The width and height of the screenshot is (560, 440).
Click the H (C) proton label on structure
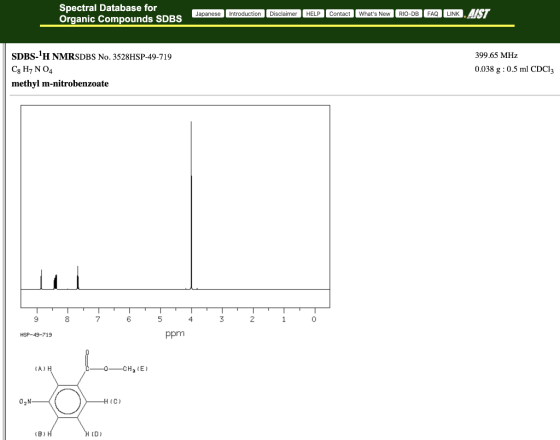112,401
